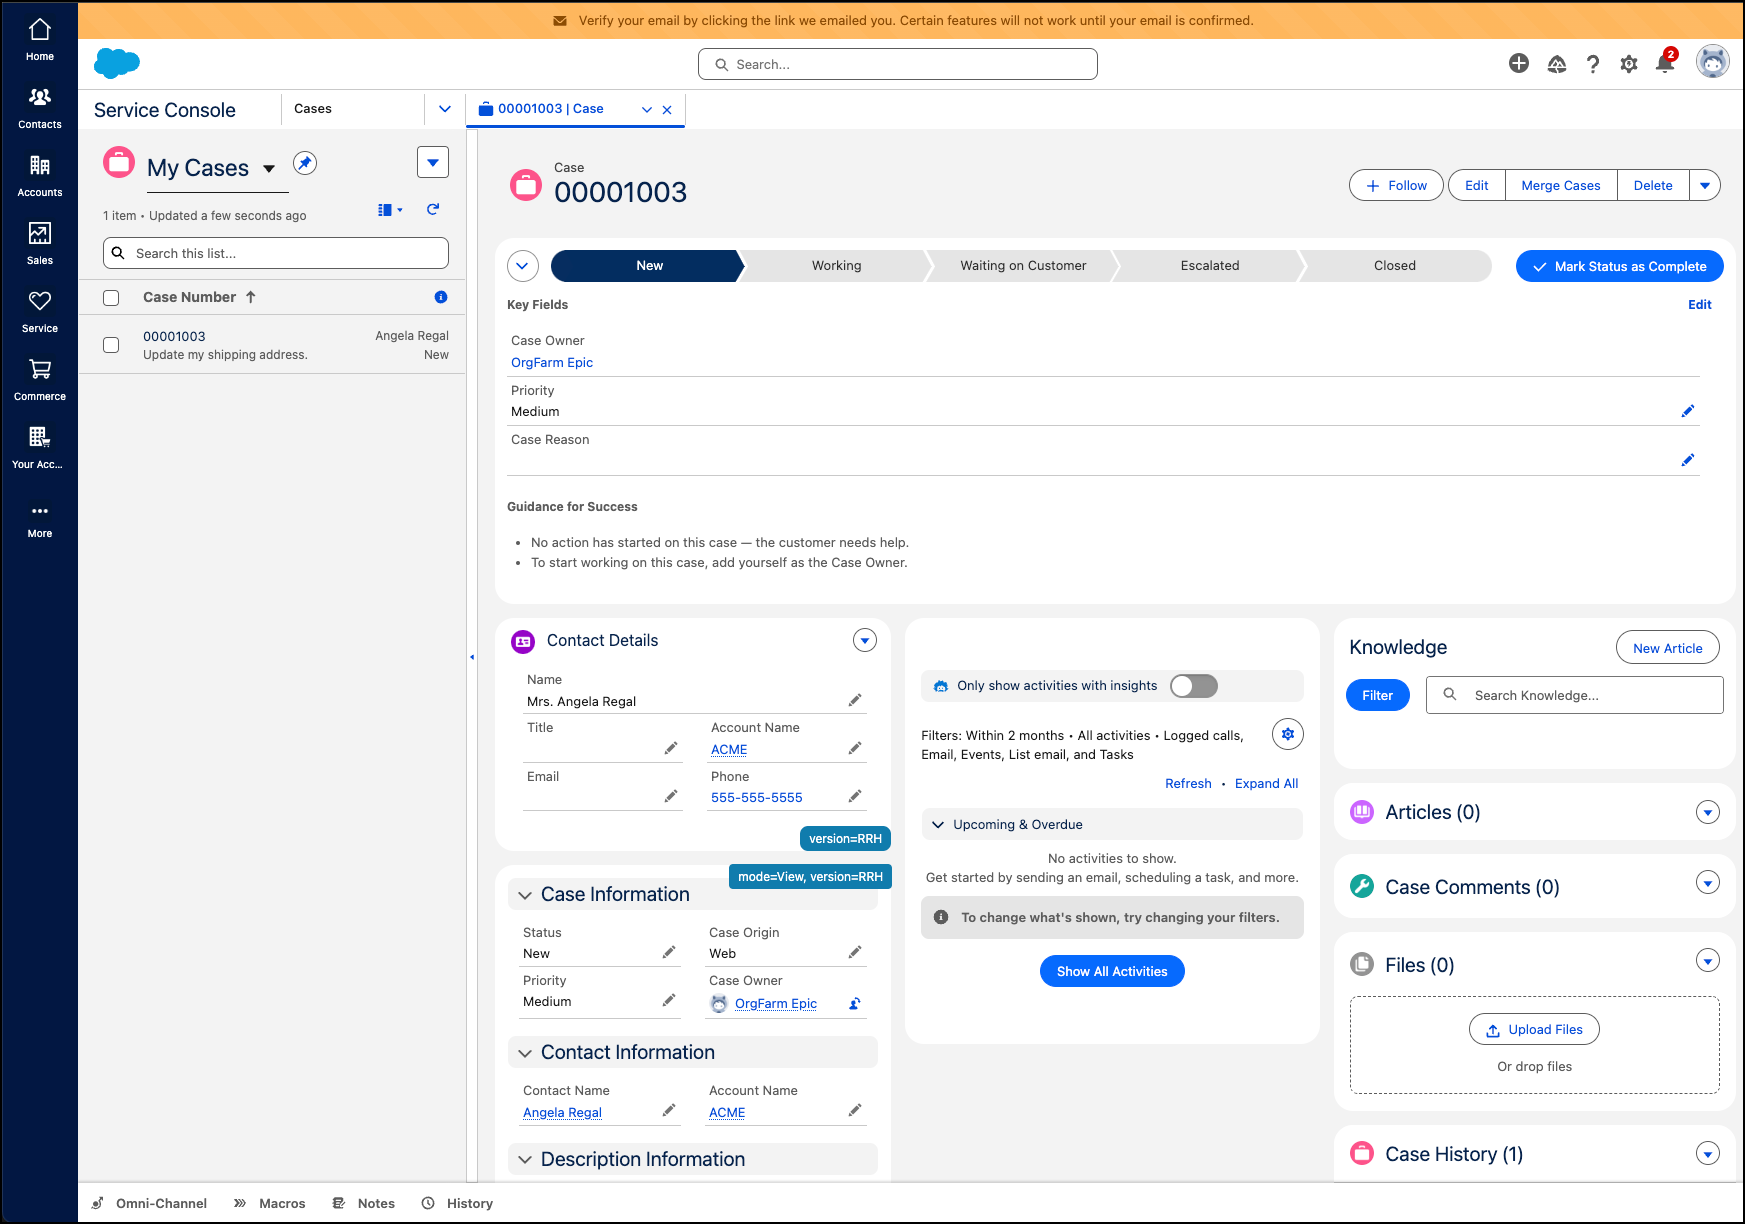Collapse the Contact Information section
The width and height of the screenshot is (1745, 1224).
525,1053
